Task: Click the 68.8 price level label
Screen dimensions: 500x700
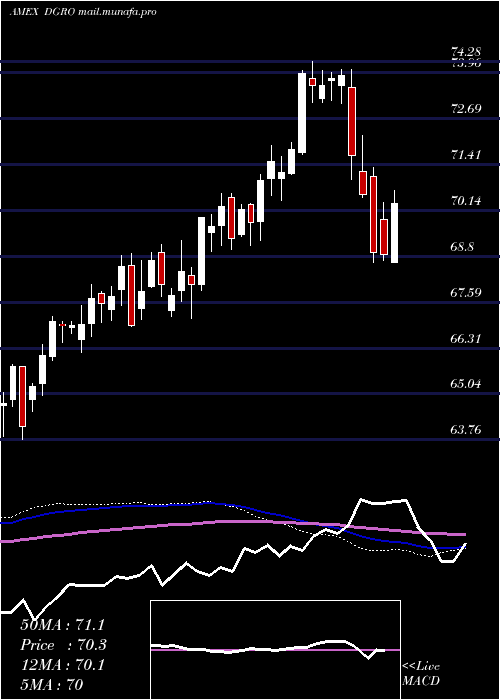Action: [462, 247]
